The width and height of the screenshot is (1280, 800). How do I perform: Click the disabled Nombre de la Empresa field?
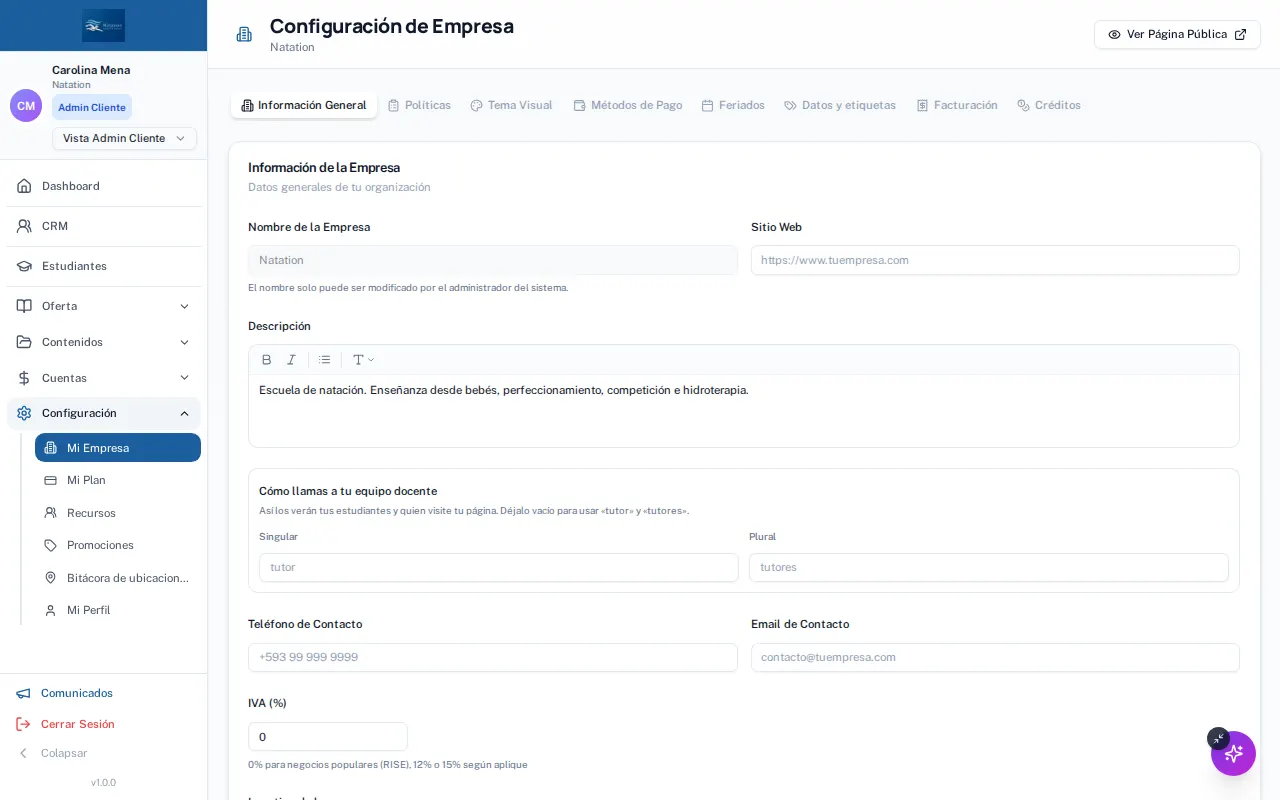(x=493, y=260)
